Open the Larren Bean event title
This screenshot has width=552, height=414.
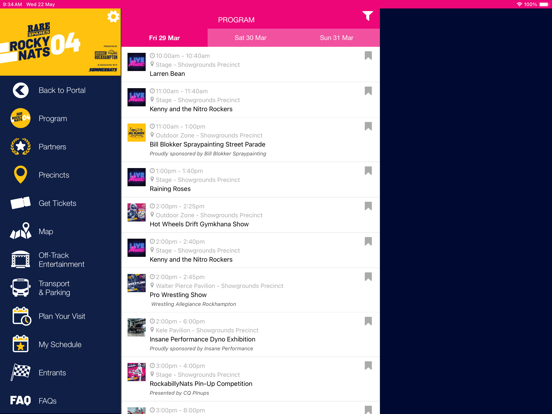tap(167, 74)
